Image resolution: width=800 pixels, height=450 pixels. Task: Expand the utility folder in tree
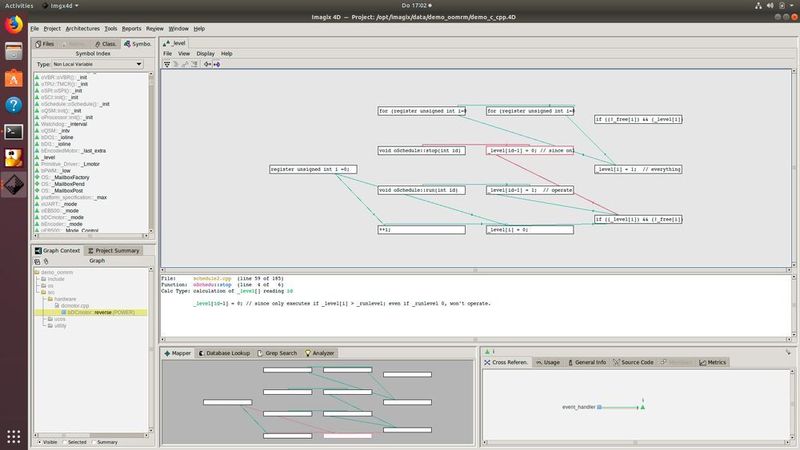50,326
